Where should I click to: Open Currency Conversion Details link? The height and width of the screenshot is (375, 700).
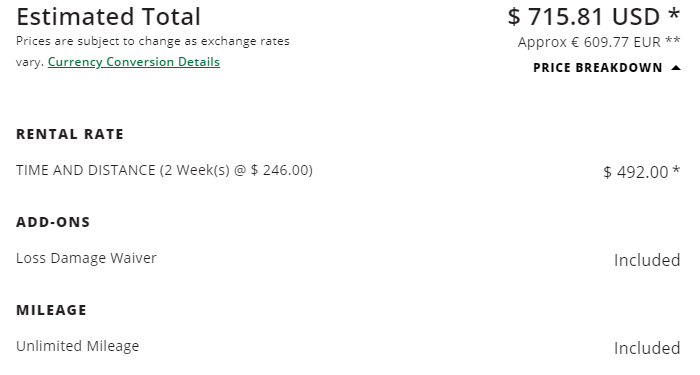134,62
